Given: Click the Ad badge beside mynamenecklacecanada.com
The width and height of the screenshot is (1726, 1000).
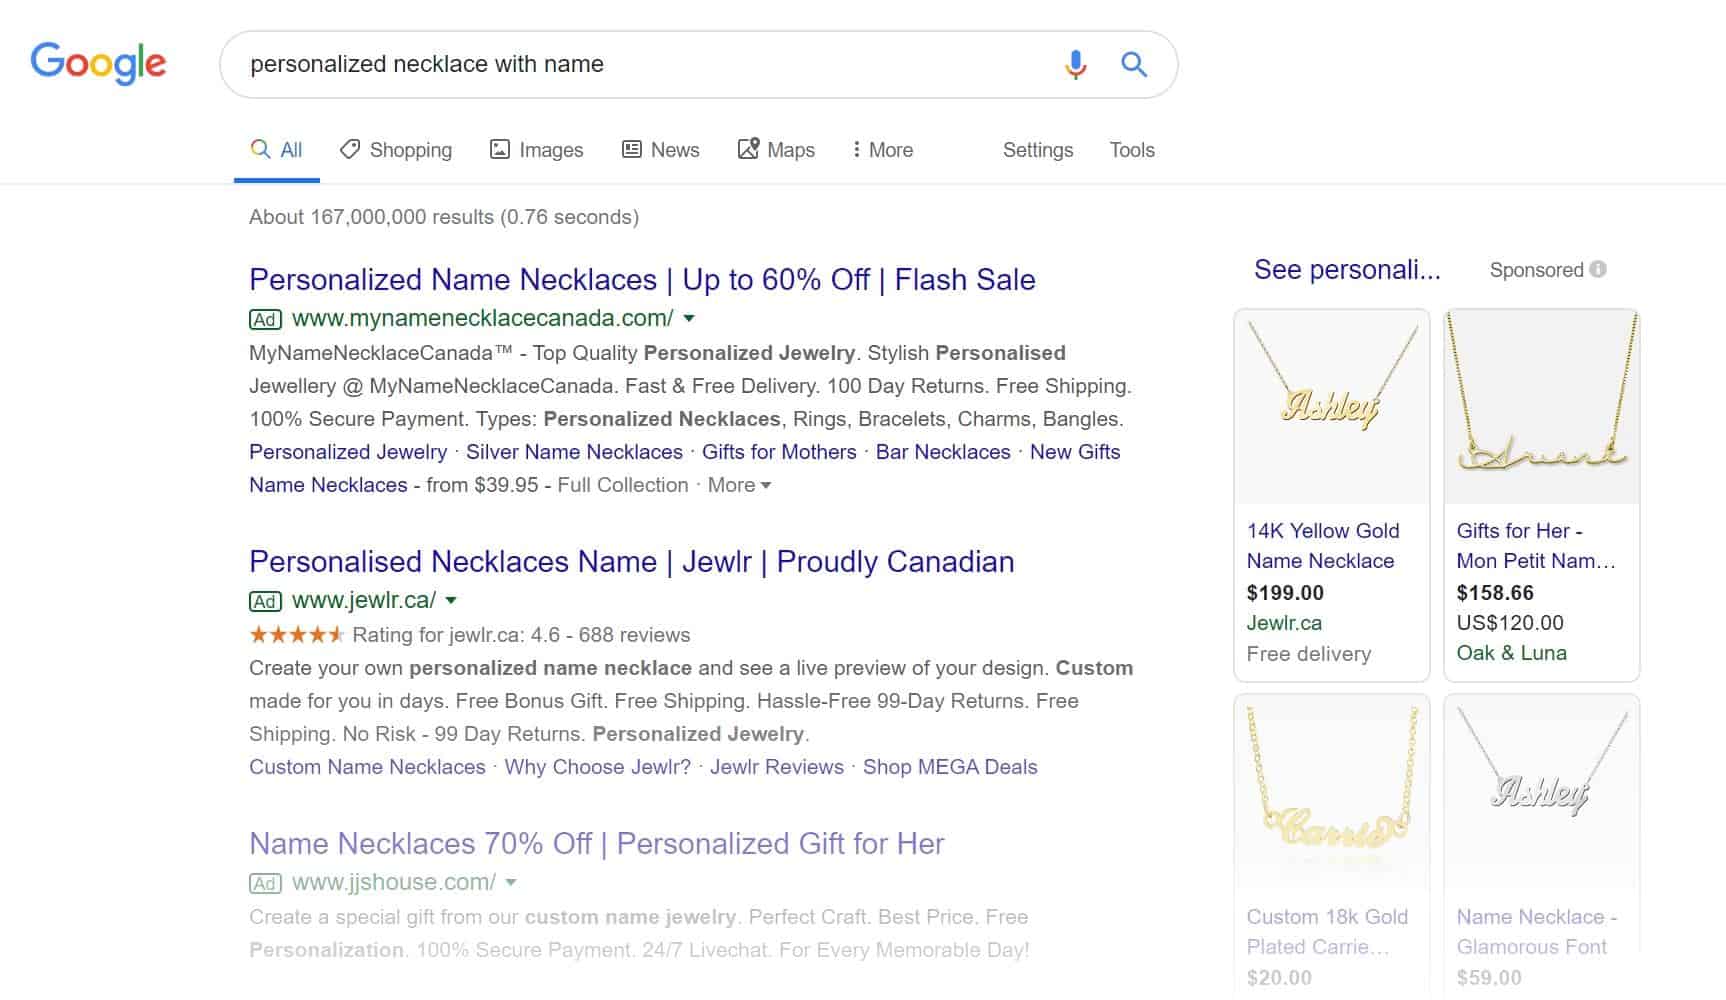Looking at the screenshot, I should pyautogui.click(x=265, y=319).
